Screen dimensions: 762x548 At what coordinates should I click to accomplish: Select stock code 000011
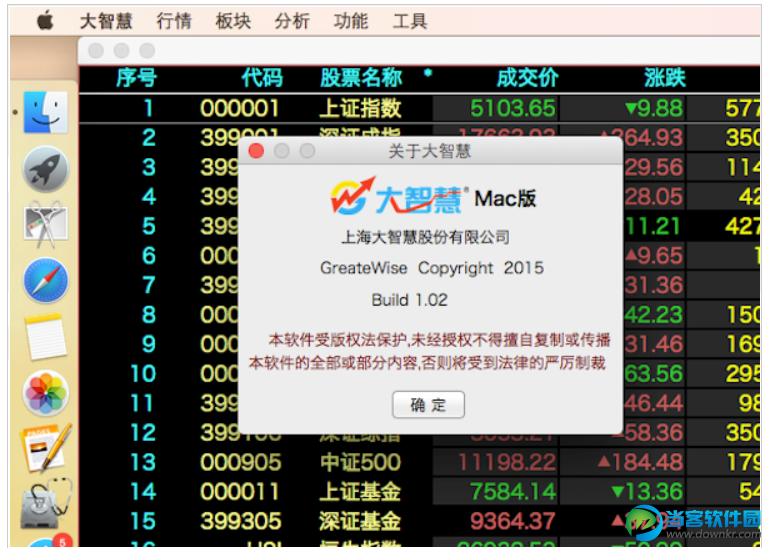[240, 492]
